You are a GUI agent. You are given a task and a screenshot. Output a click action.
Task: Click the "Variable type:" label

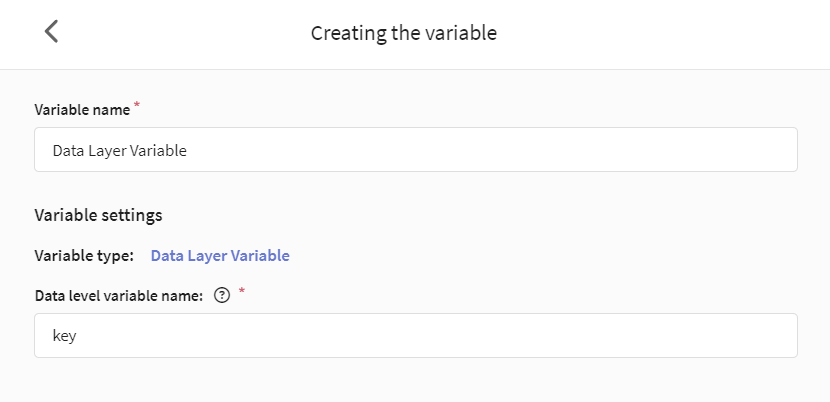[x=84, y=256]
